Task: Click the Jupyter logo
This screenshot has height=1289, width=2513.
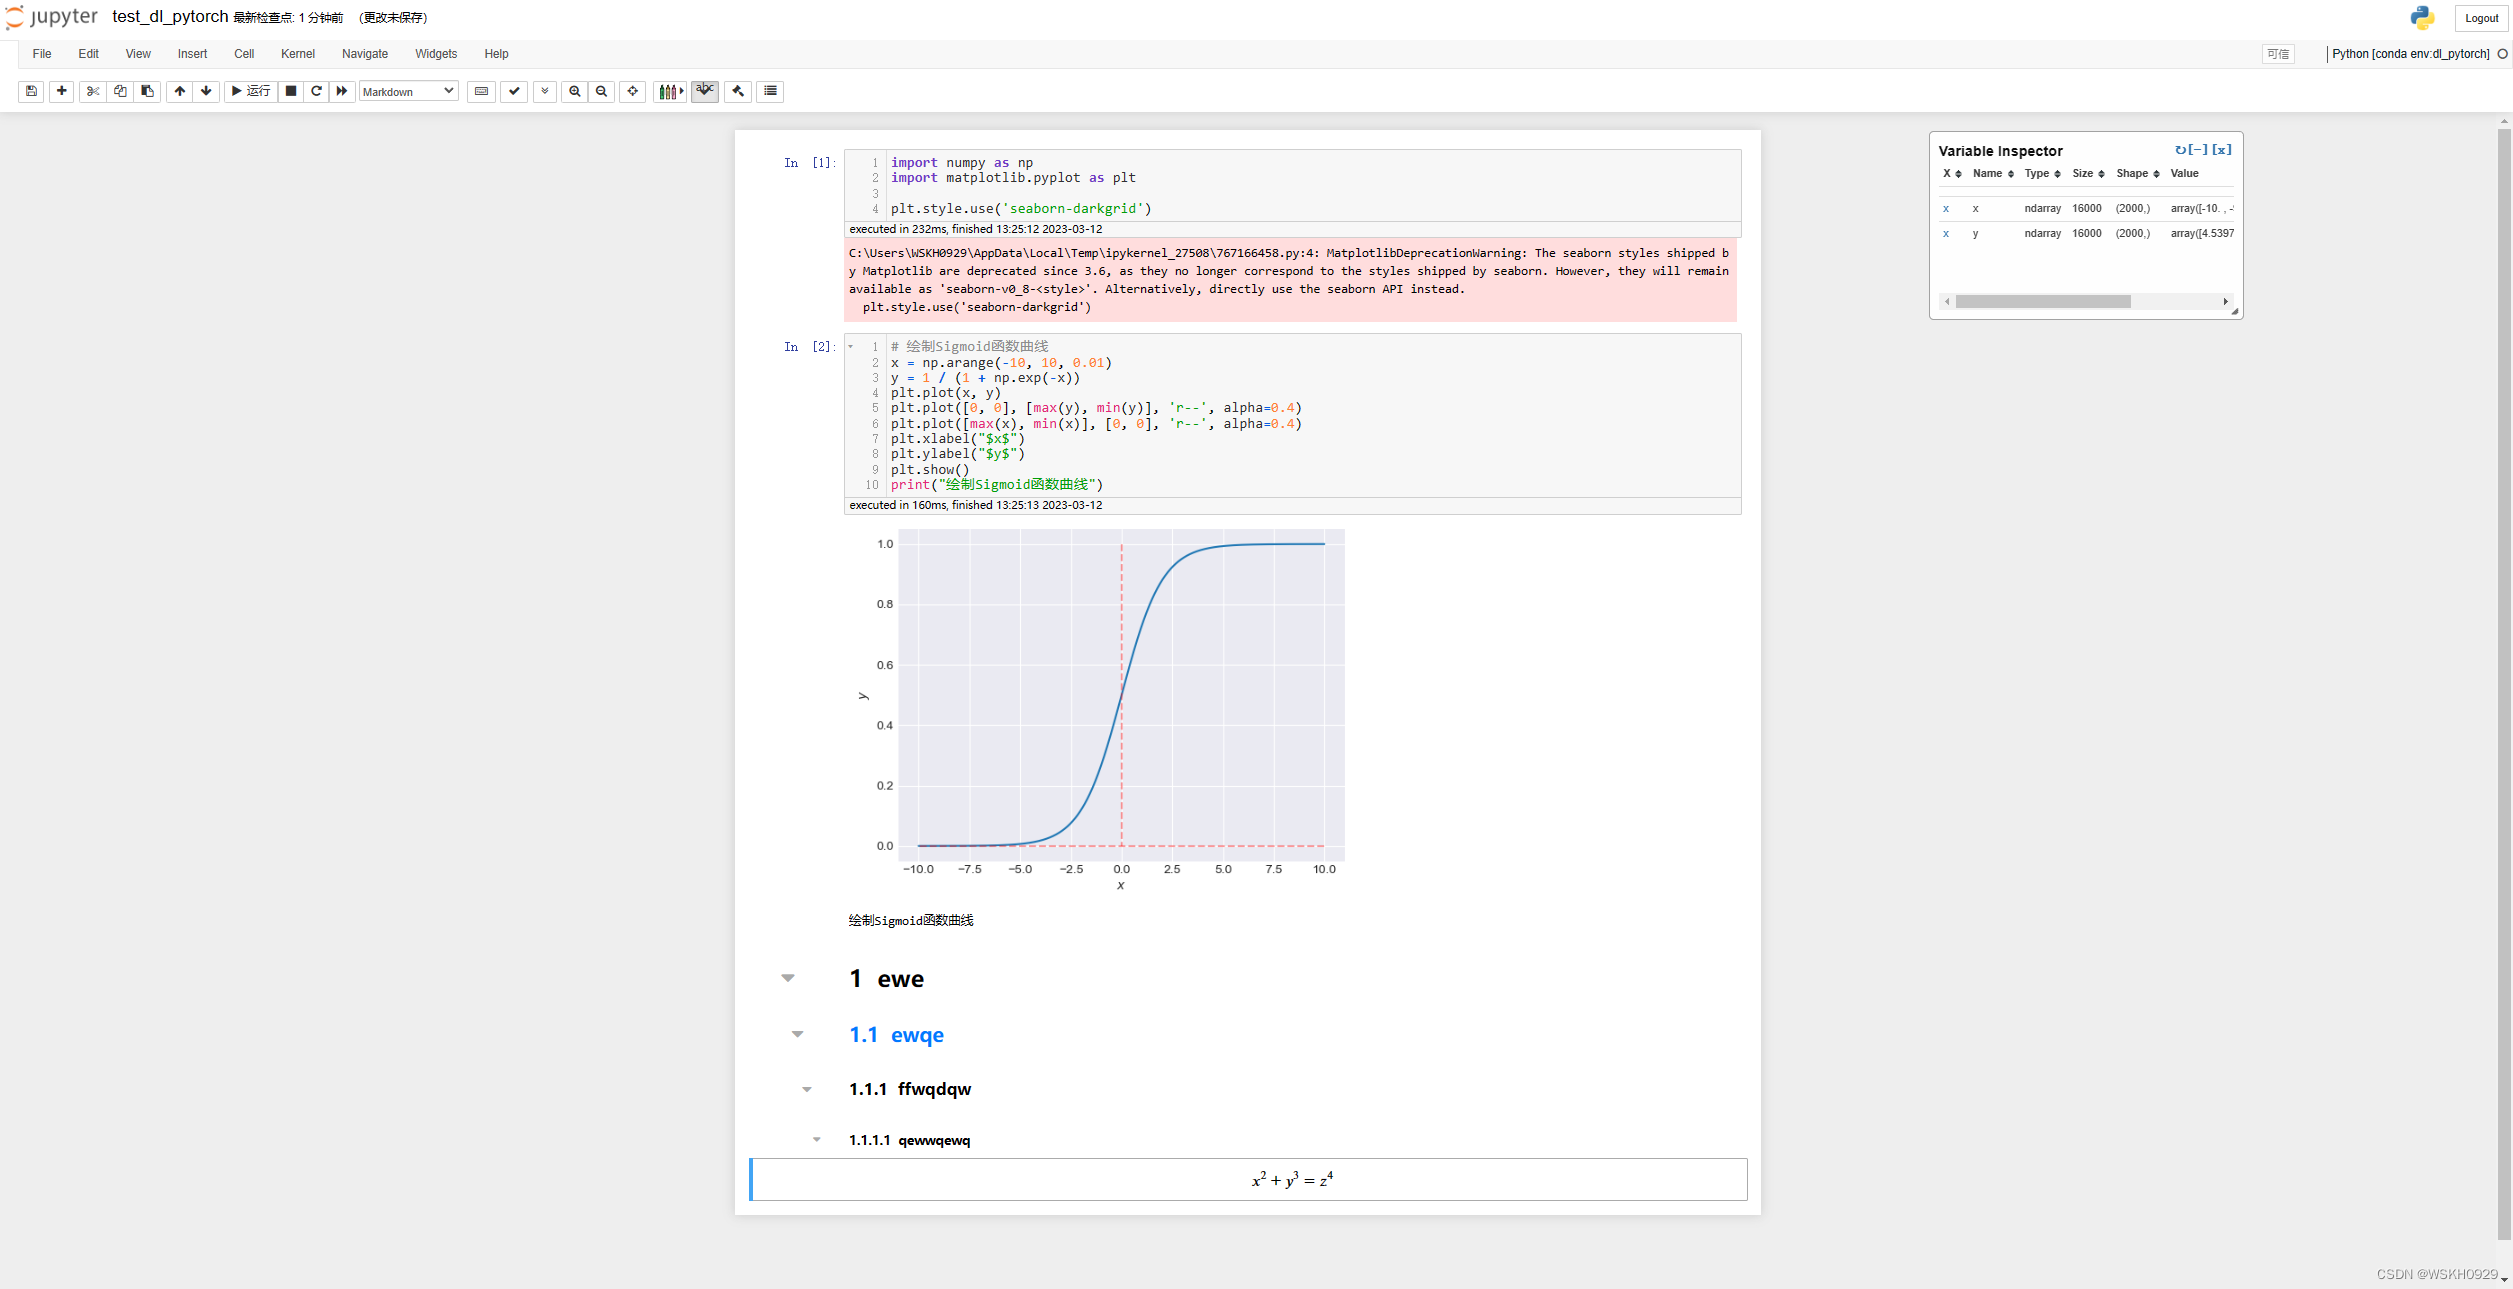Action: (52, 17)
